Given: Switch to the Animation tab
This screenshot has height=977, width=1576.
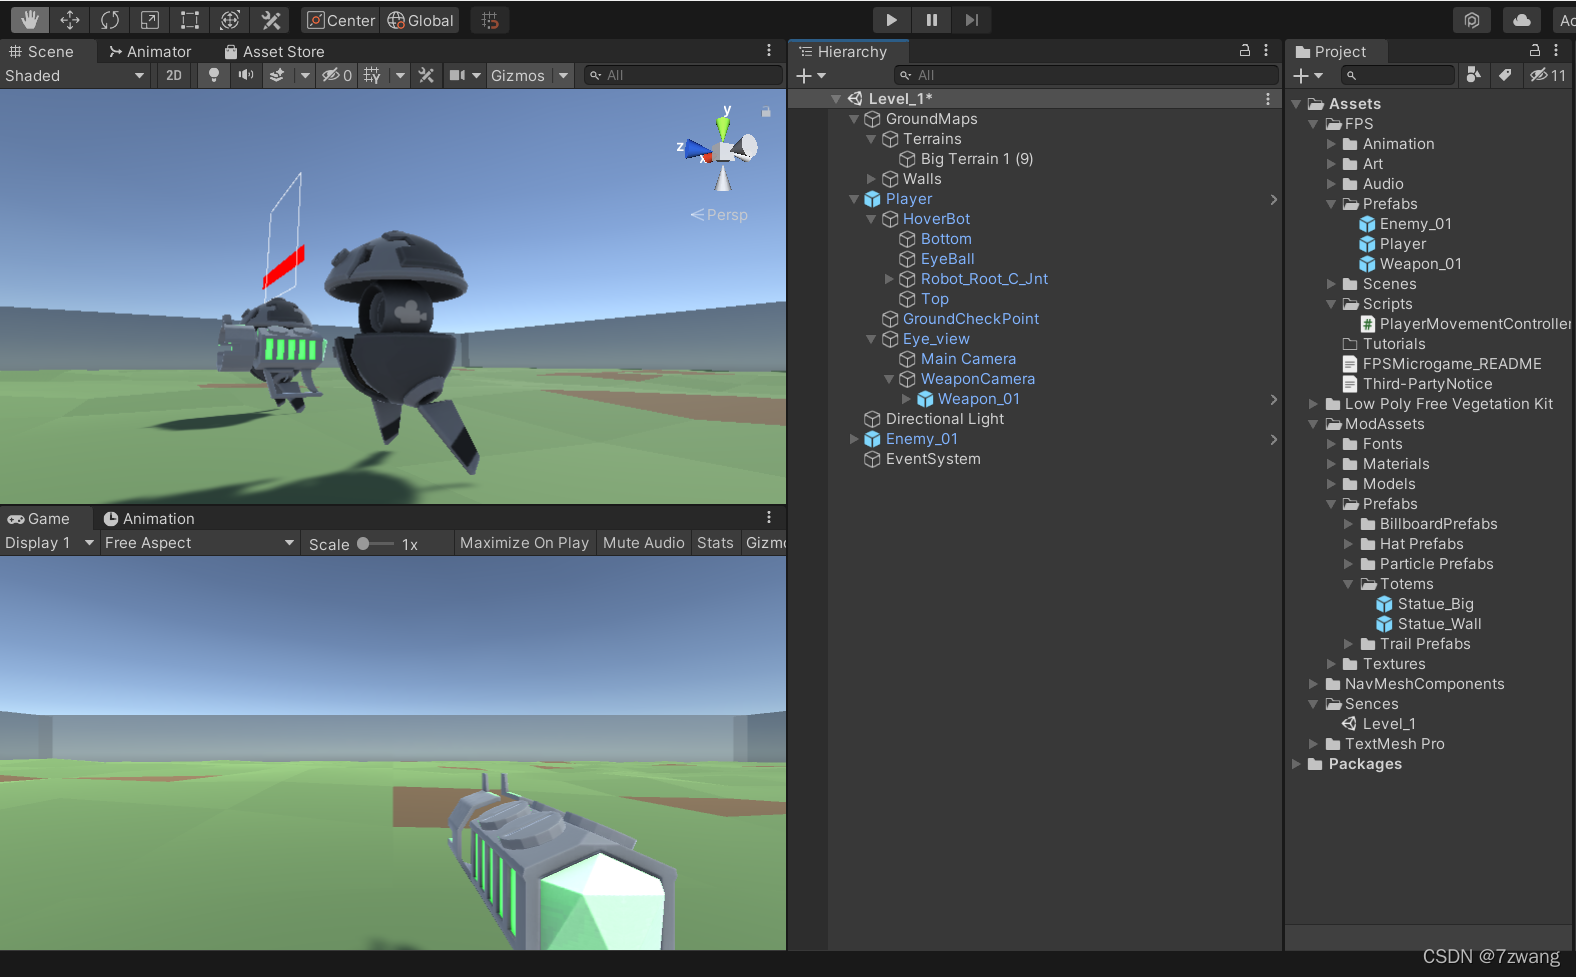Looking at the screenshot, I should [x=149, y=518].
